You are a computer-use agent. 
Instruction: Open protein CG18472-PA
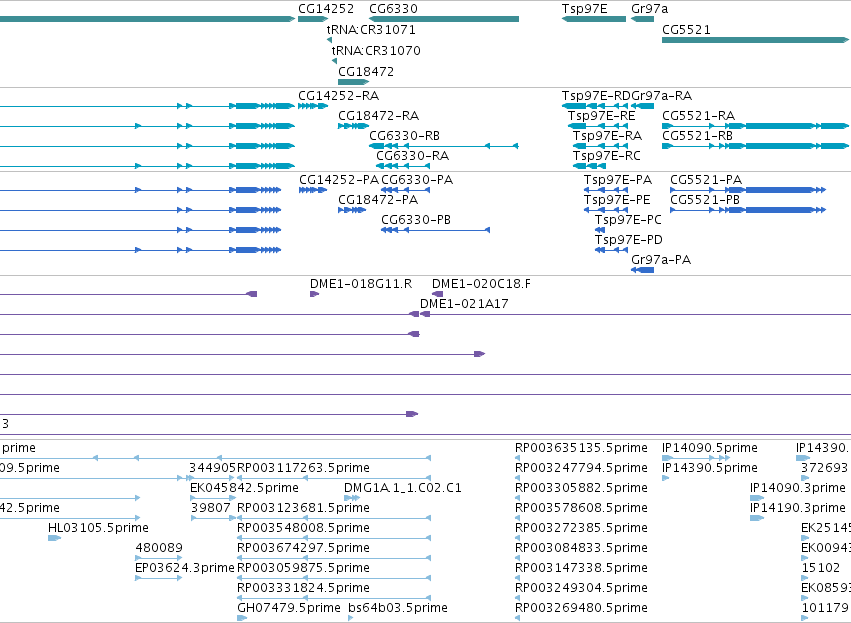point(378,200)
